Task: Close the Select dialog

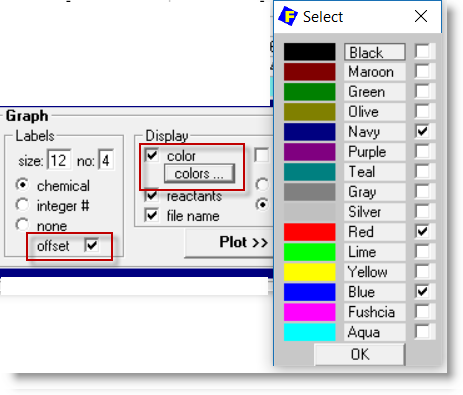Action: pyautogui.click(x=421, y=16)
